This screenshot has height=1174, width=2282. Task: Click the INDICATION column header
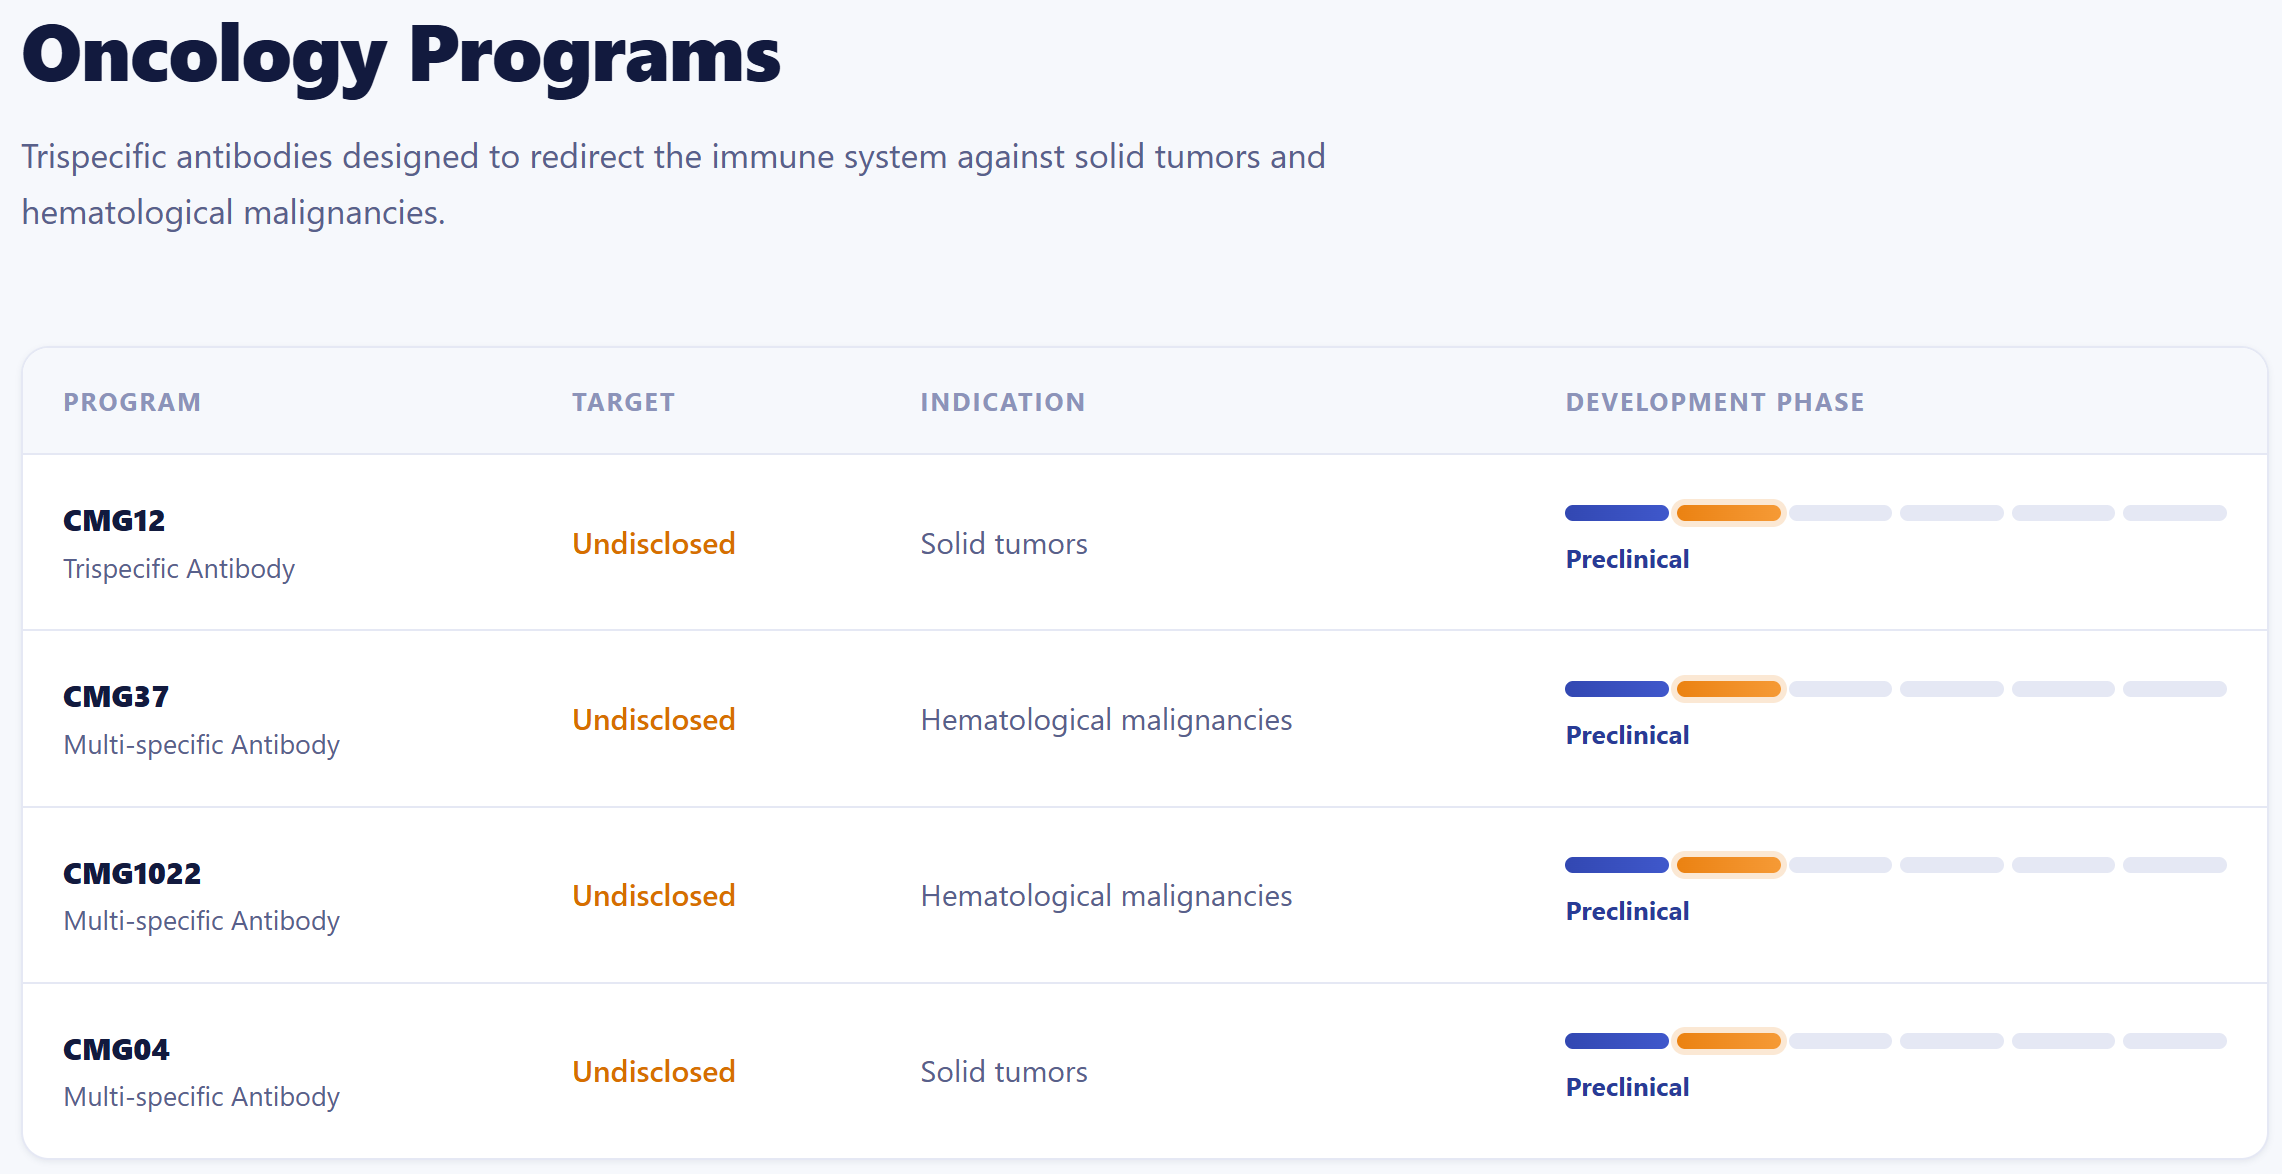coord(1003,402)
